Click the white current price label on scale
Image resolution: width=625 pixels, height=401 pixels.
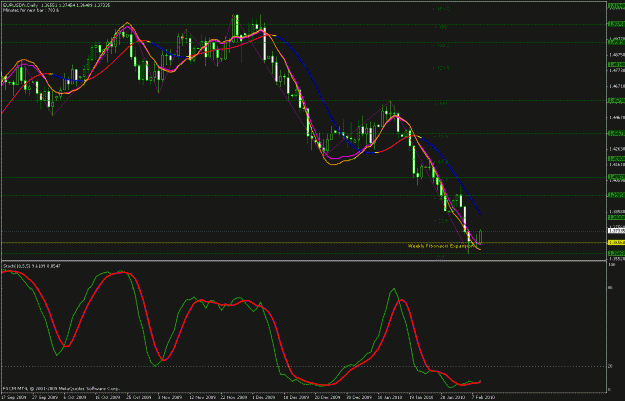[x=616, y=231]
